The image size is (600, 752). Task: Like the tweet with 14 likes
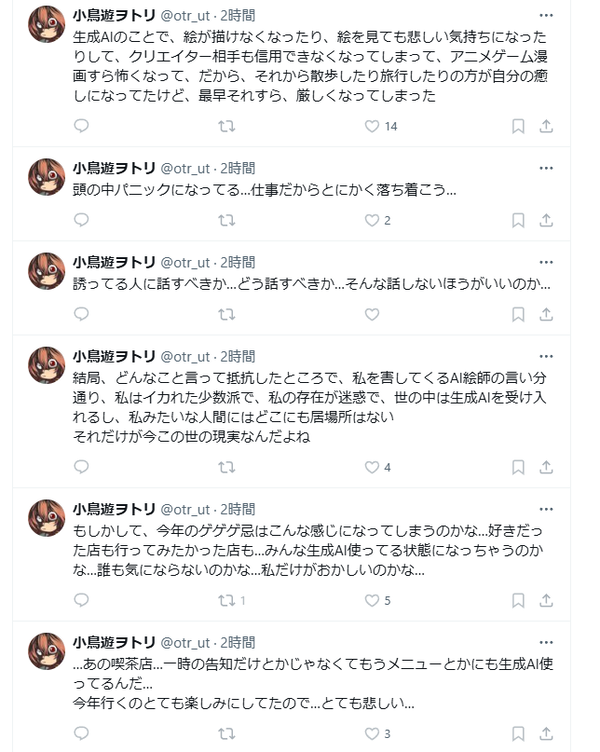pos(372,126)
